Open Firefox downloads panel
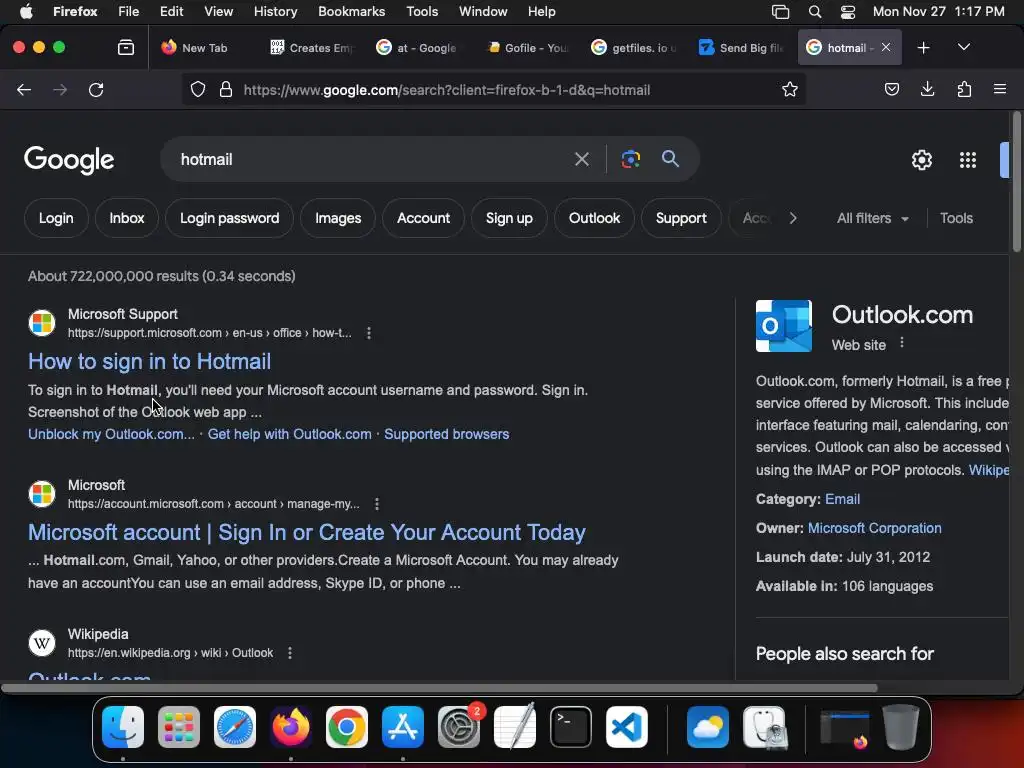This screenshot has width=1024, height=768. click(927, 89)
